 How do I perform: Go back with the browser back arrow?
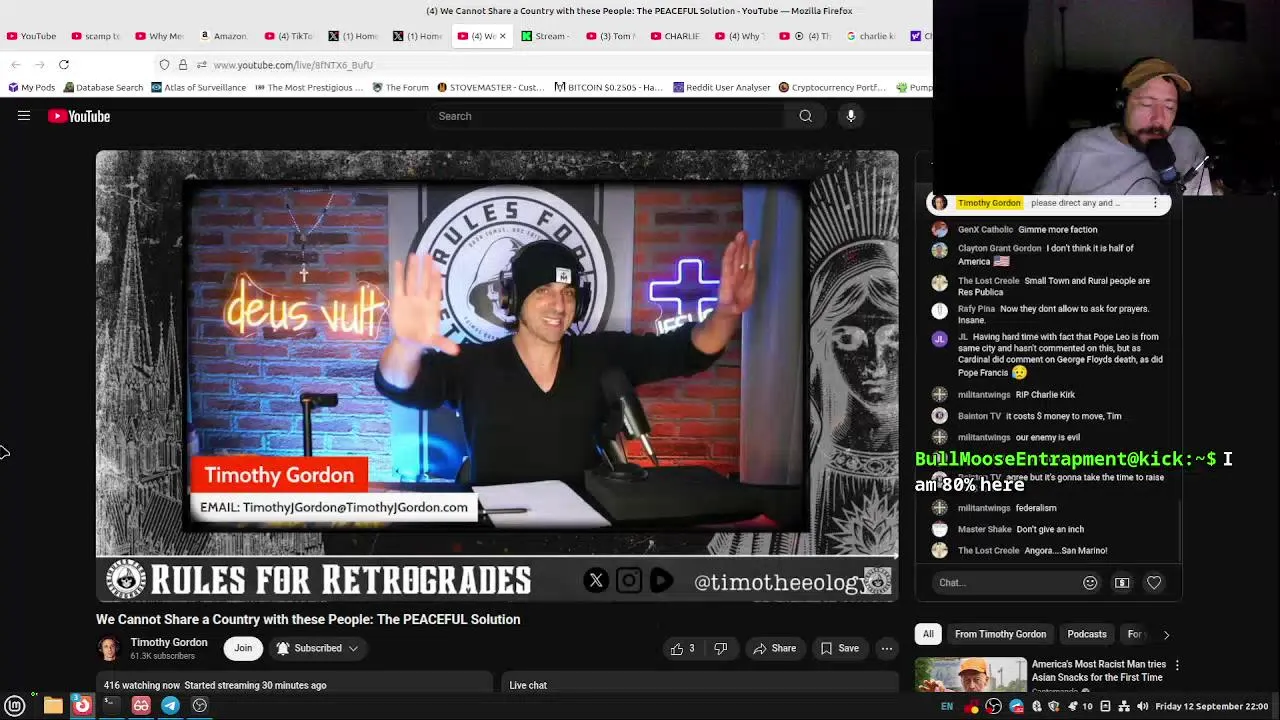16,64
